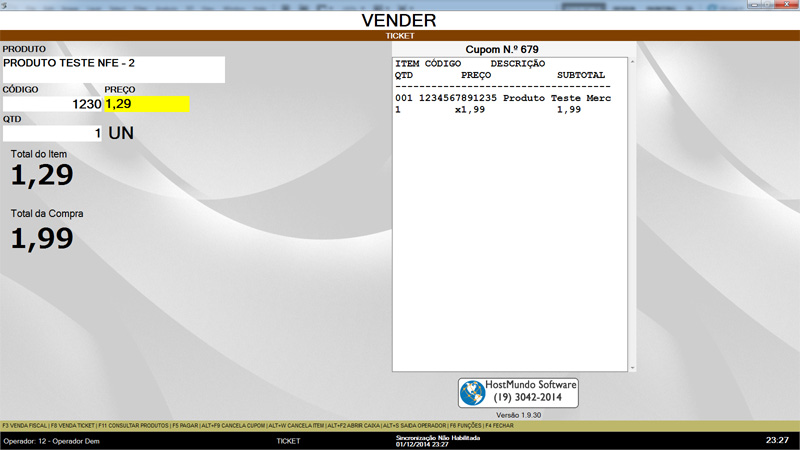
Task: Select the receipt item line 001
Action: pyautogui.click(x=503, y=99)
